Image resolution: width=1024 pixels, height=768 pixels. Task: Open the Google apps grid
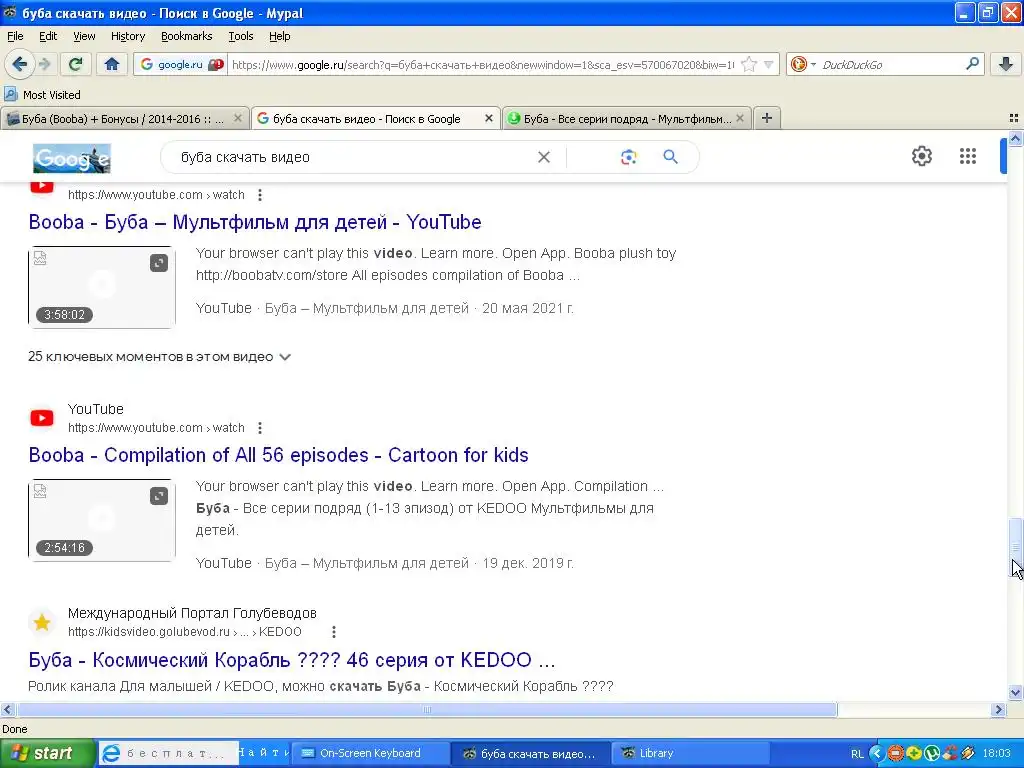coord(968,156)
